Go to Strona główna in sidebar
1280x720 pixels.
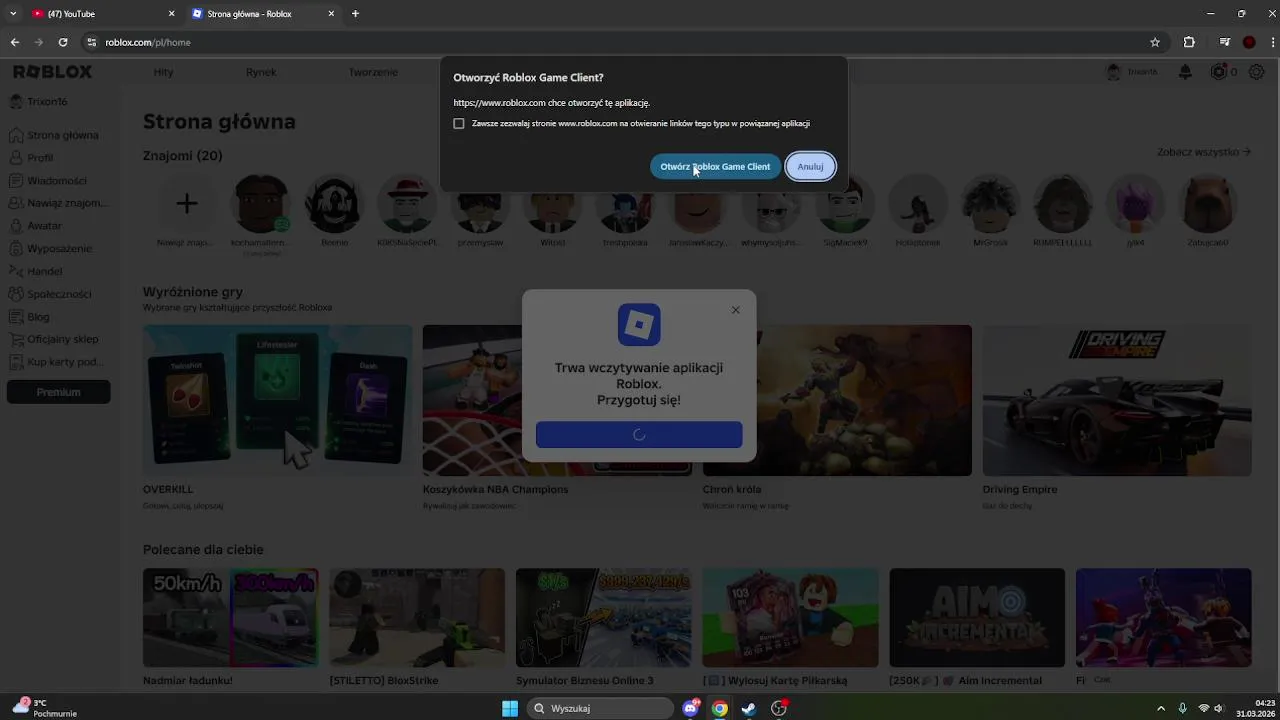click(x=54, y=135)
